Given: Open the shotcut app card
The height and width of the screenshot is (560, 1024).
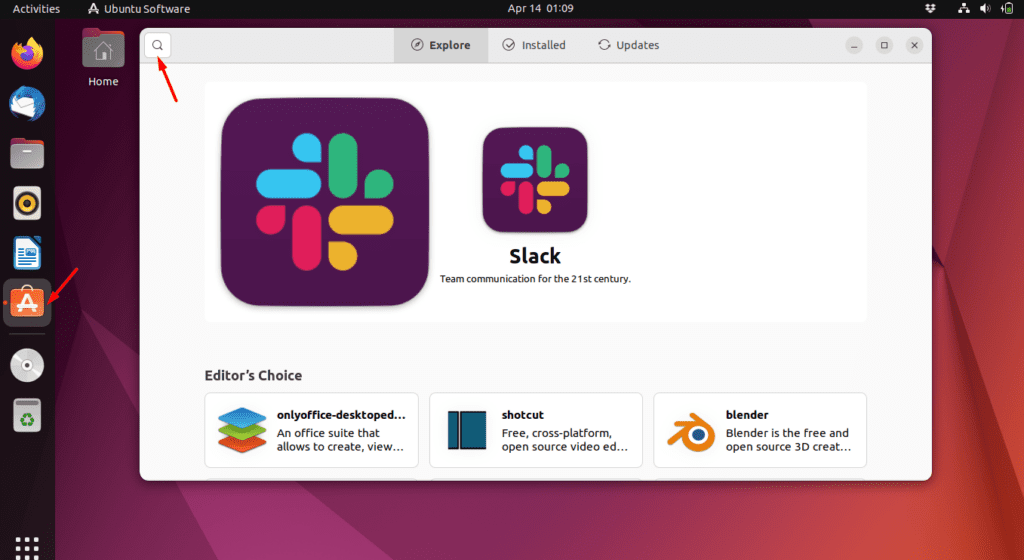Looking at the screenshot, I should (535, 430).
